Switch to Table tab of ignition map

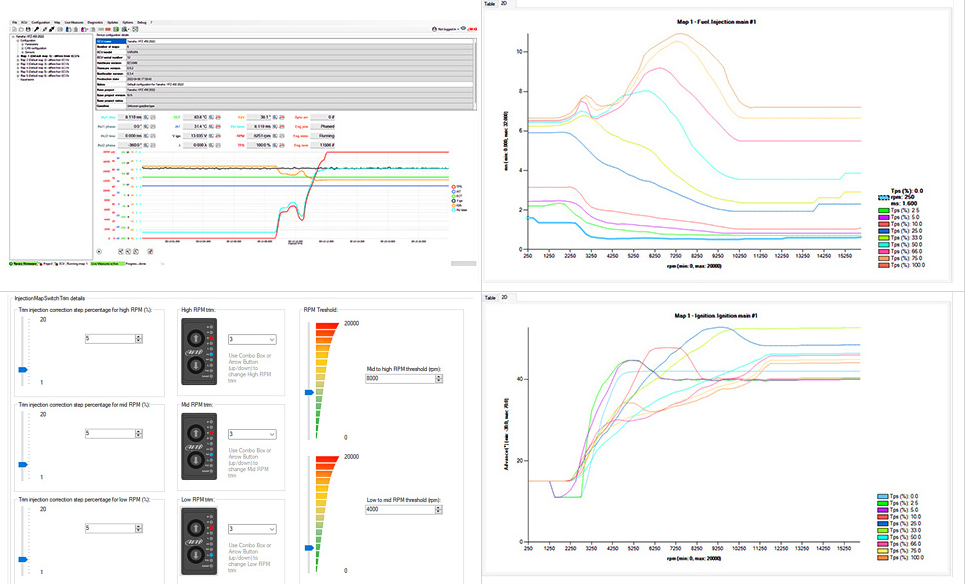(x=489, y=297)
